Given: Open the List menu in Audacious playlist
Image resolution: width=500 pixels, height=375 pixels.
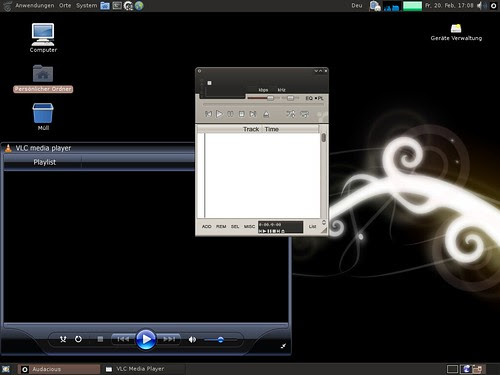Looking at the screenshot, I should click(312, 226).
